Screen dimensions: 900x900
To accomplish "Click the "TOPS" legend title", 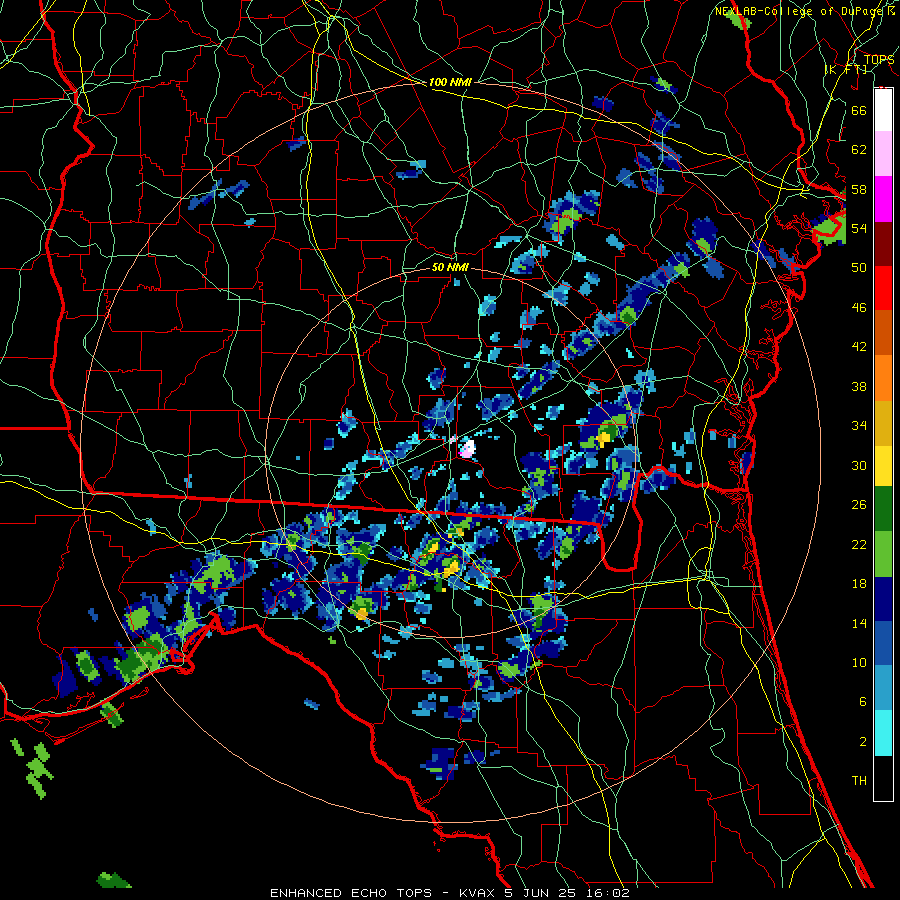I will 879,59.
